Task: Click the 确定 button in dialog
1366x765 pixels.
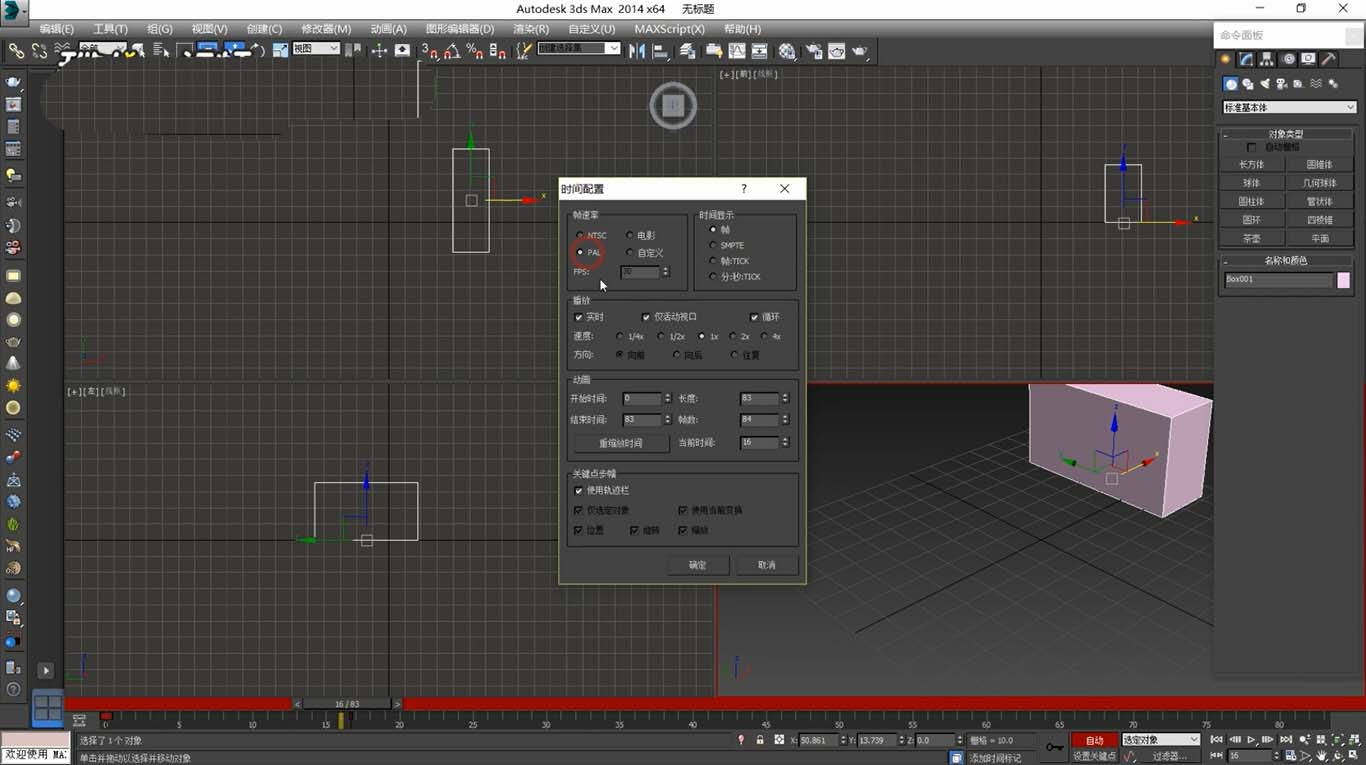Action: pyautogui.click(x=697, y=565)
